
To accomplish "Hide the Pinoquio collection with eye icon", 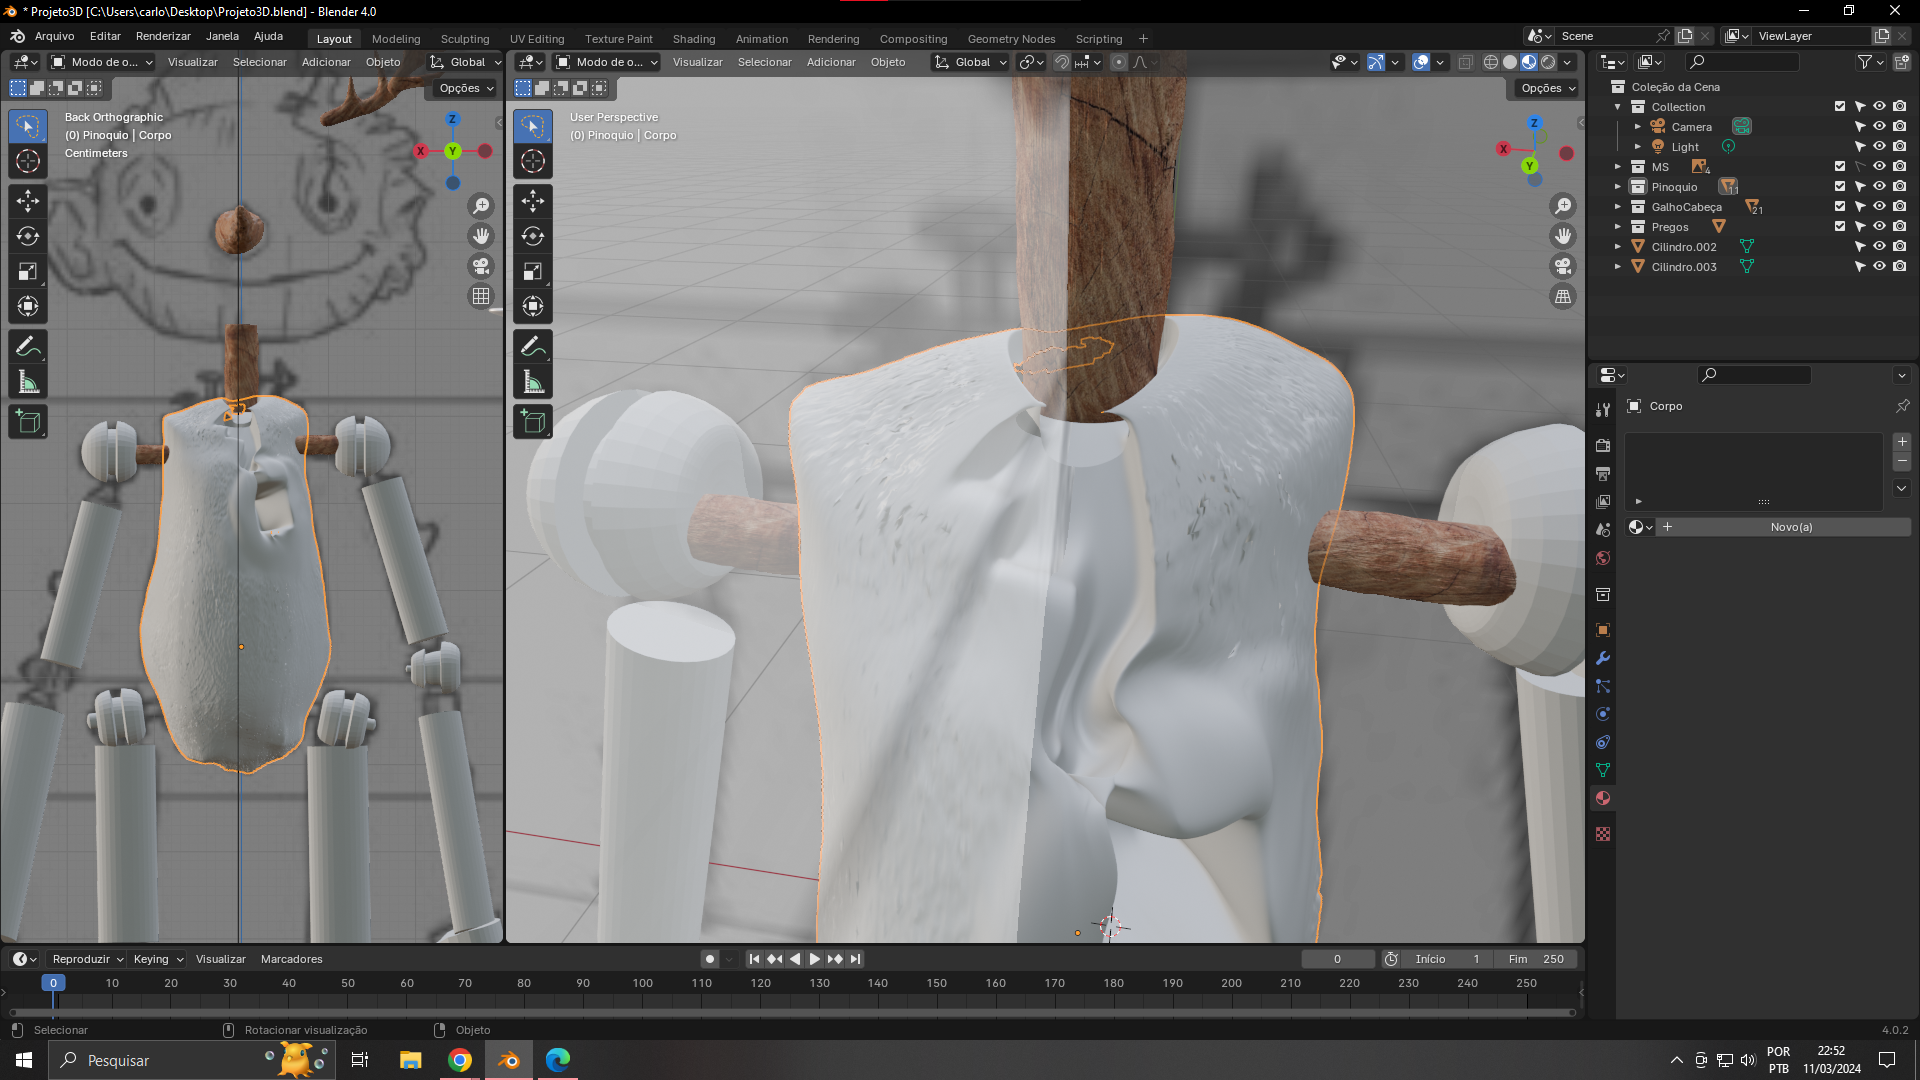I will (x=1879, y=187).
